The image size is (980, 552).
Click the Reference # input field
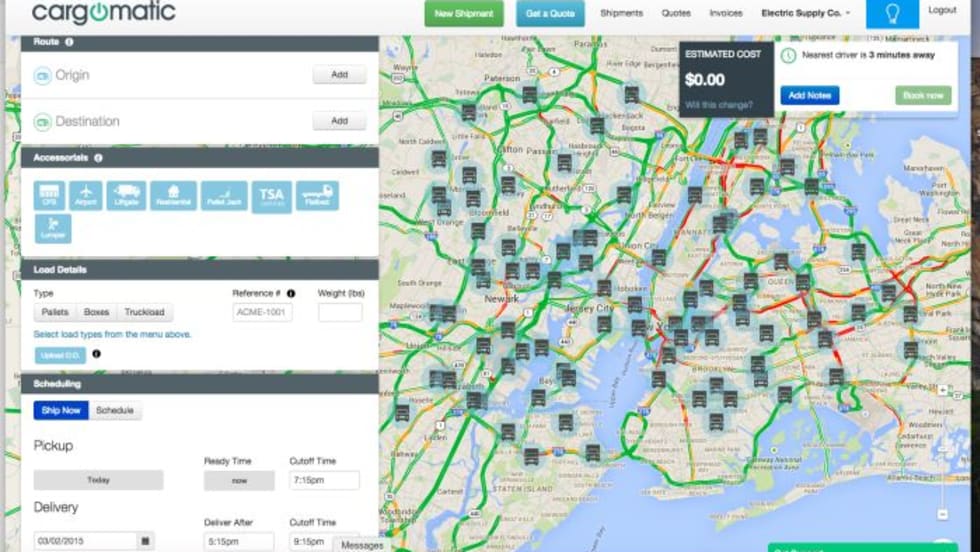tap(262, 312)
